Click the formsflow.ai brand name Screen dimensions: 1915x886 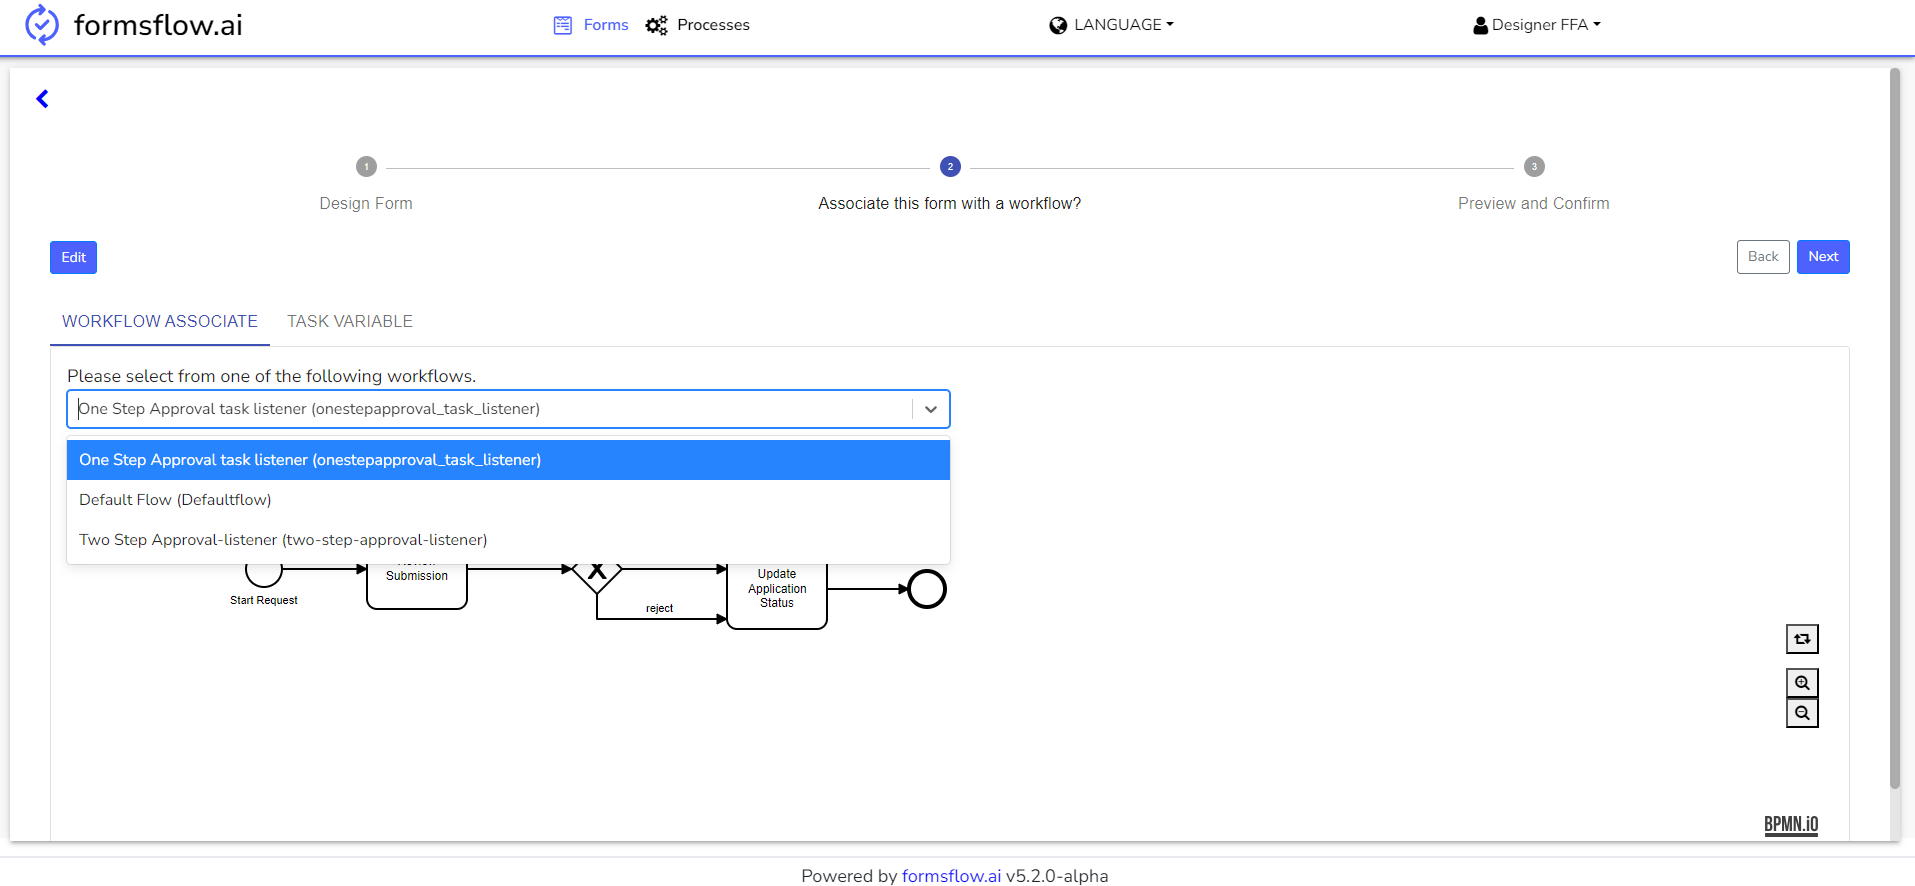[158, 25]
